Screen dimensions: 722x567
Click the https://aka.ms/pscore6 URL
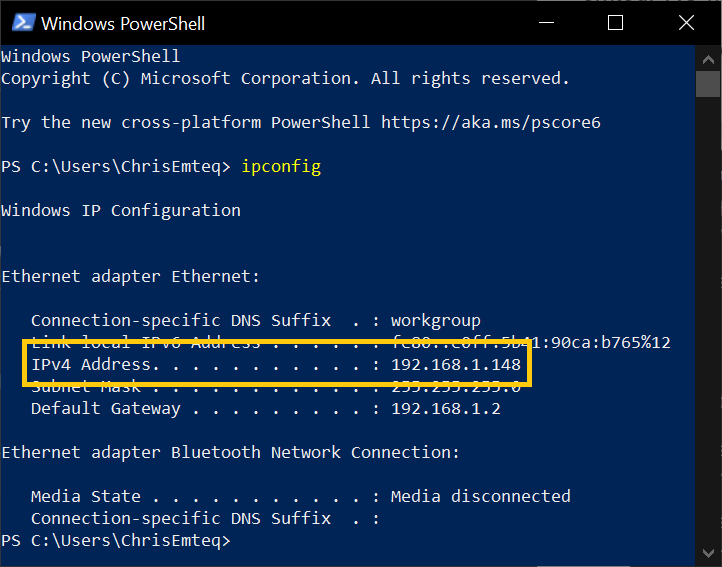[x=491, y=123]
